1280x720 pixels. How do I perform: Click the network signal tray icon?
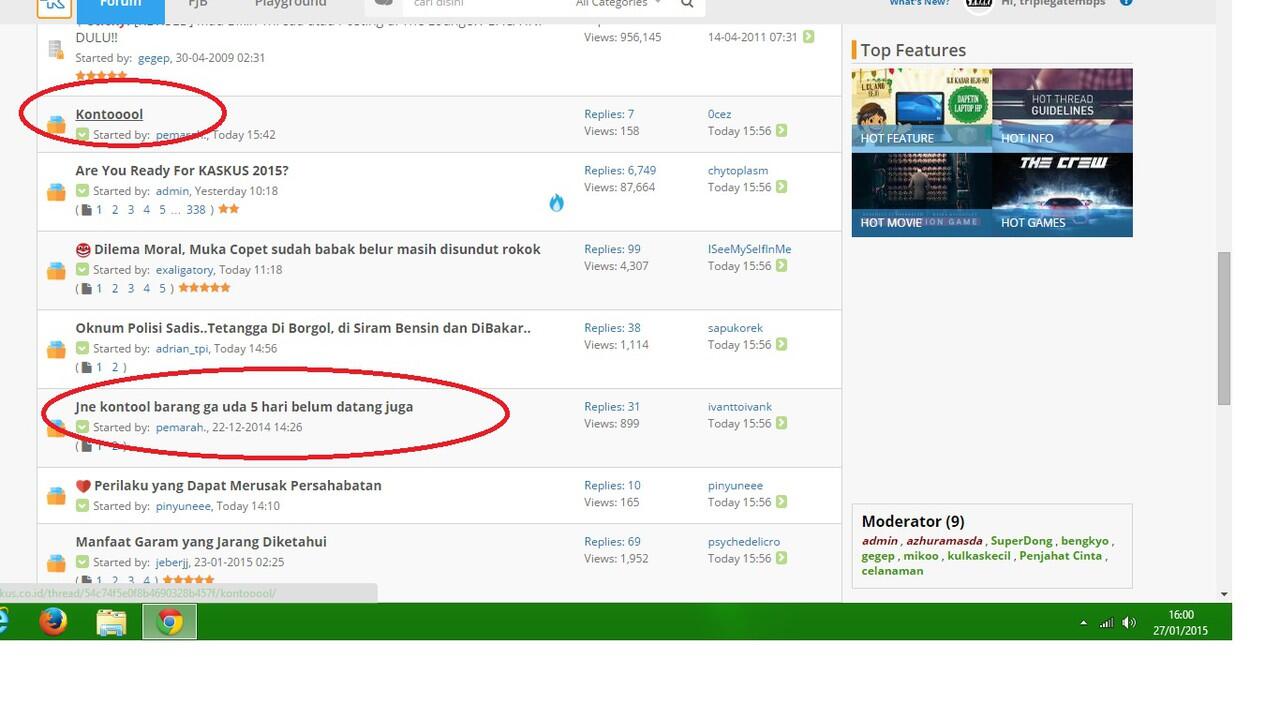click(1106, 622)
